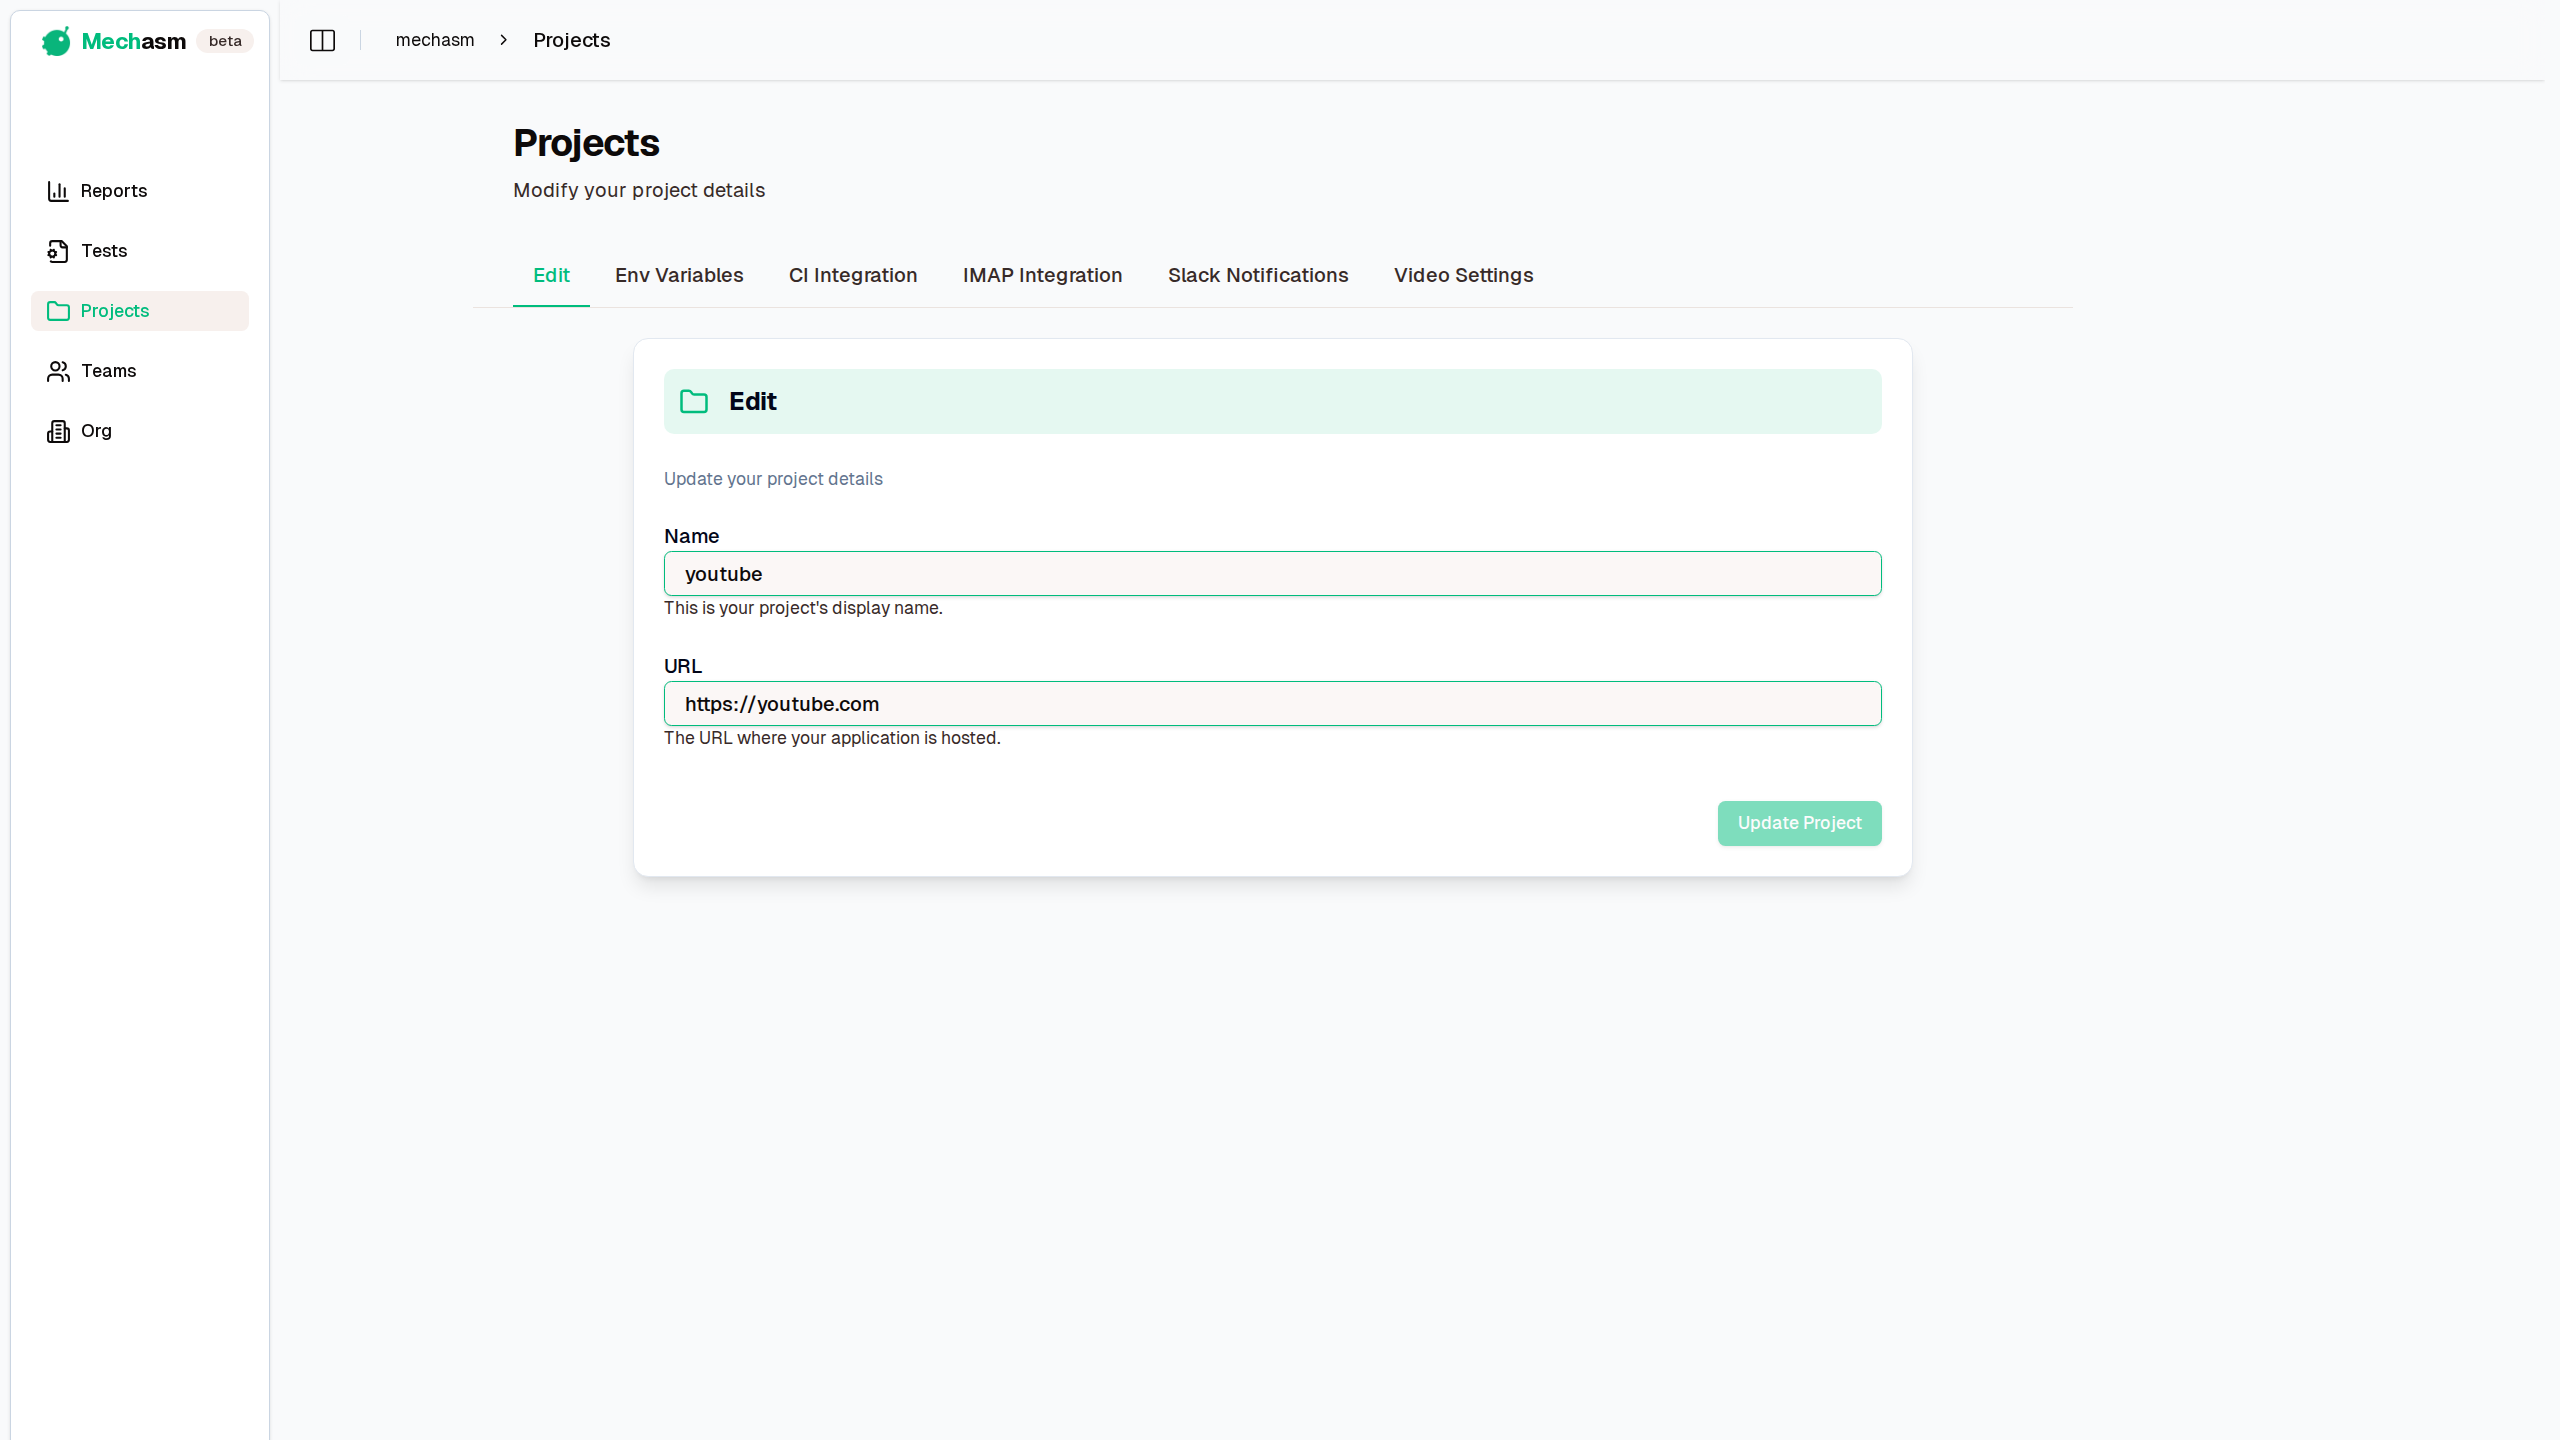This screenshot has width=2560, height=1440.
Task: Select the Reports icon in the sidebar
Action: (58, 191)
